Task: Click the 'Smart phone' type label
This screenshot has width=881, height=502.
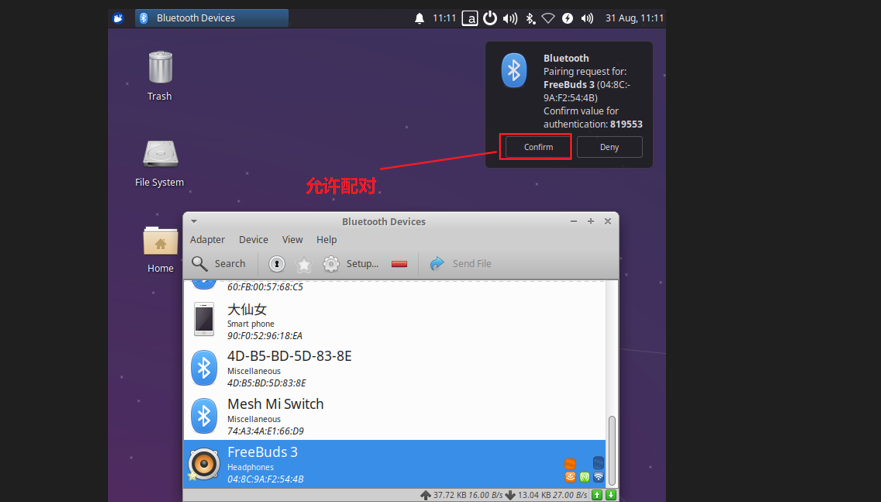Action: click(251, 324)
